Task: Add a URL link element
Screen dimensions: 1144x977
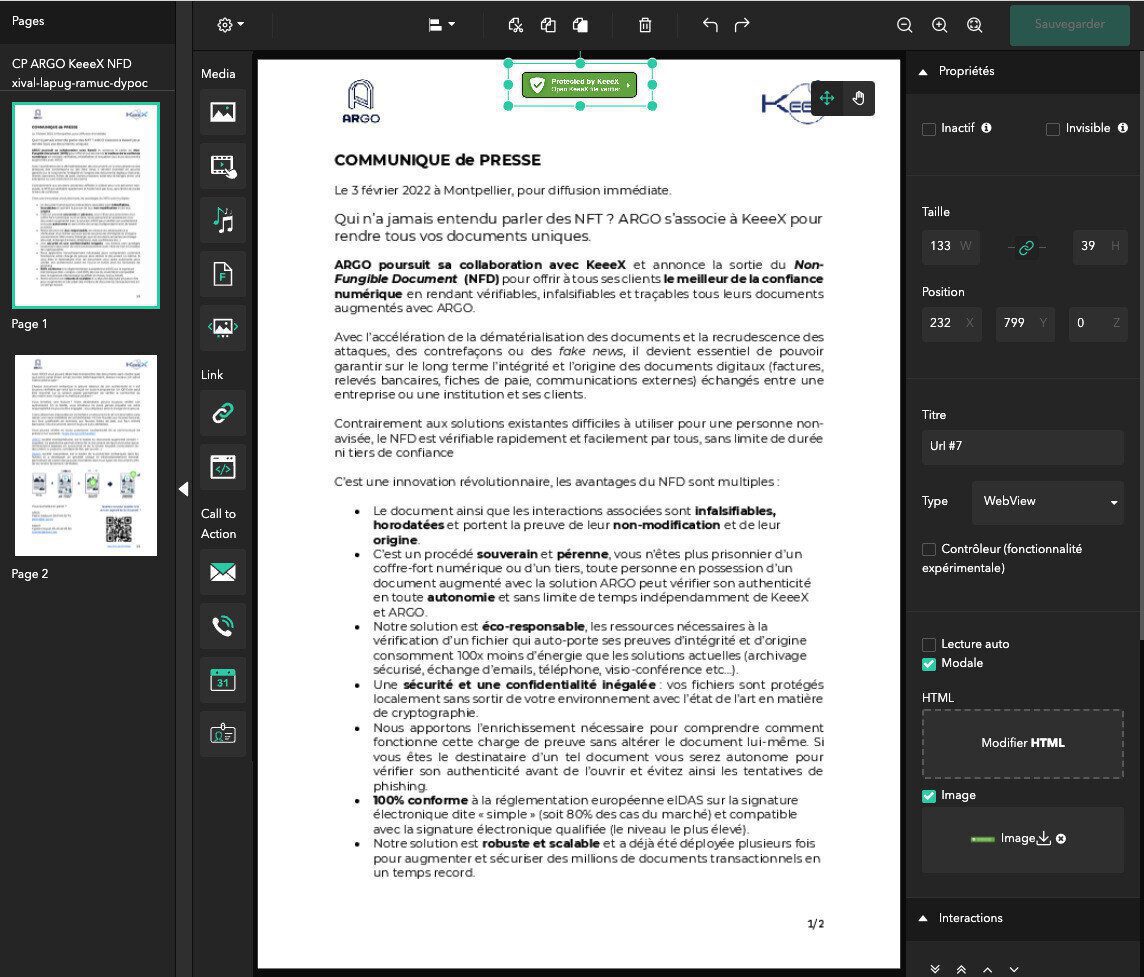Action: coord(223,413)
